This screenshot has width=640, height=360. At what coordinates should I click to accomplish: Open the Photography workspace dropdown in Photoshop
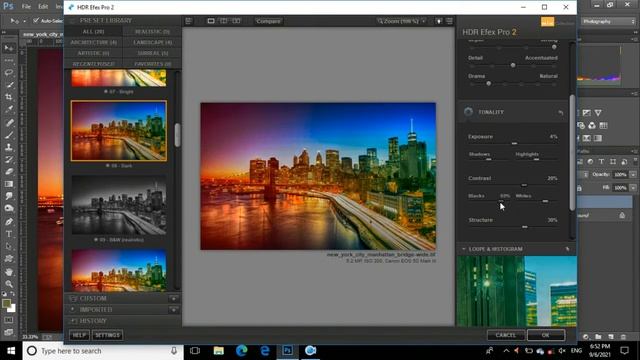point(608,21)
